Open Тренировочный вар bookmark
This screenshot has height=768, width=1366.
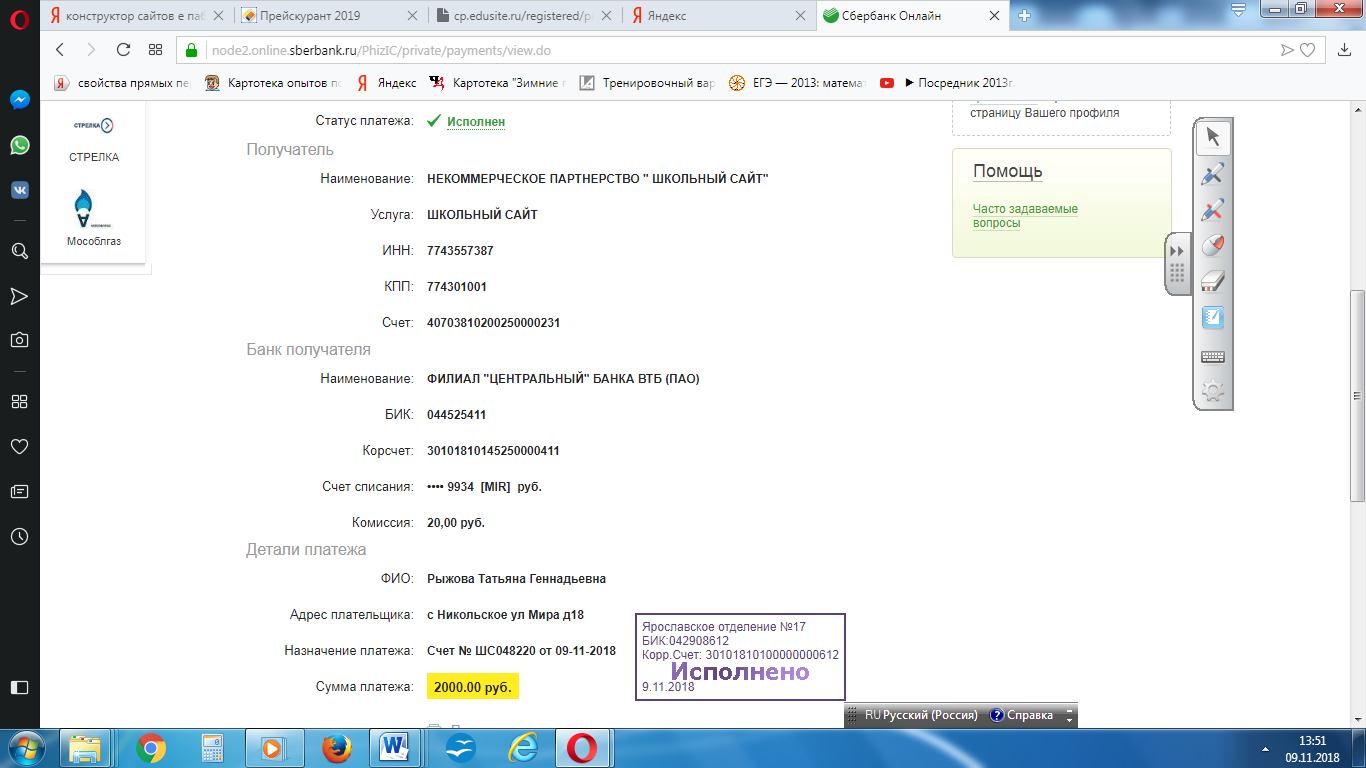click(647, 83)
